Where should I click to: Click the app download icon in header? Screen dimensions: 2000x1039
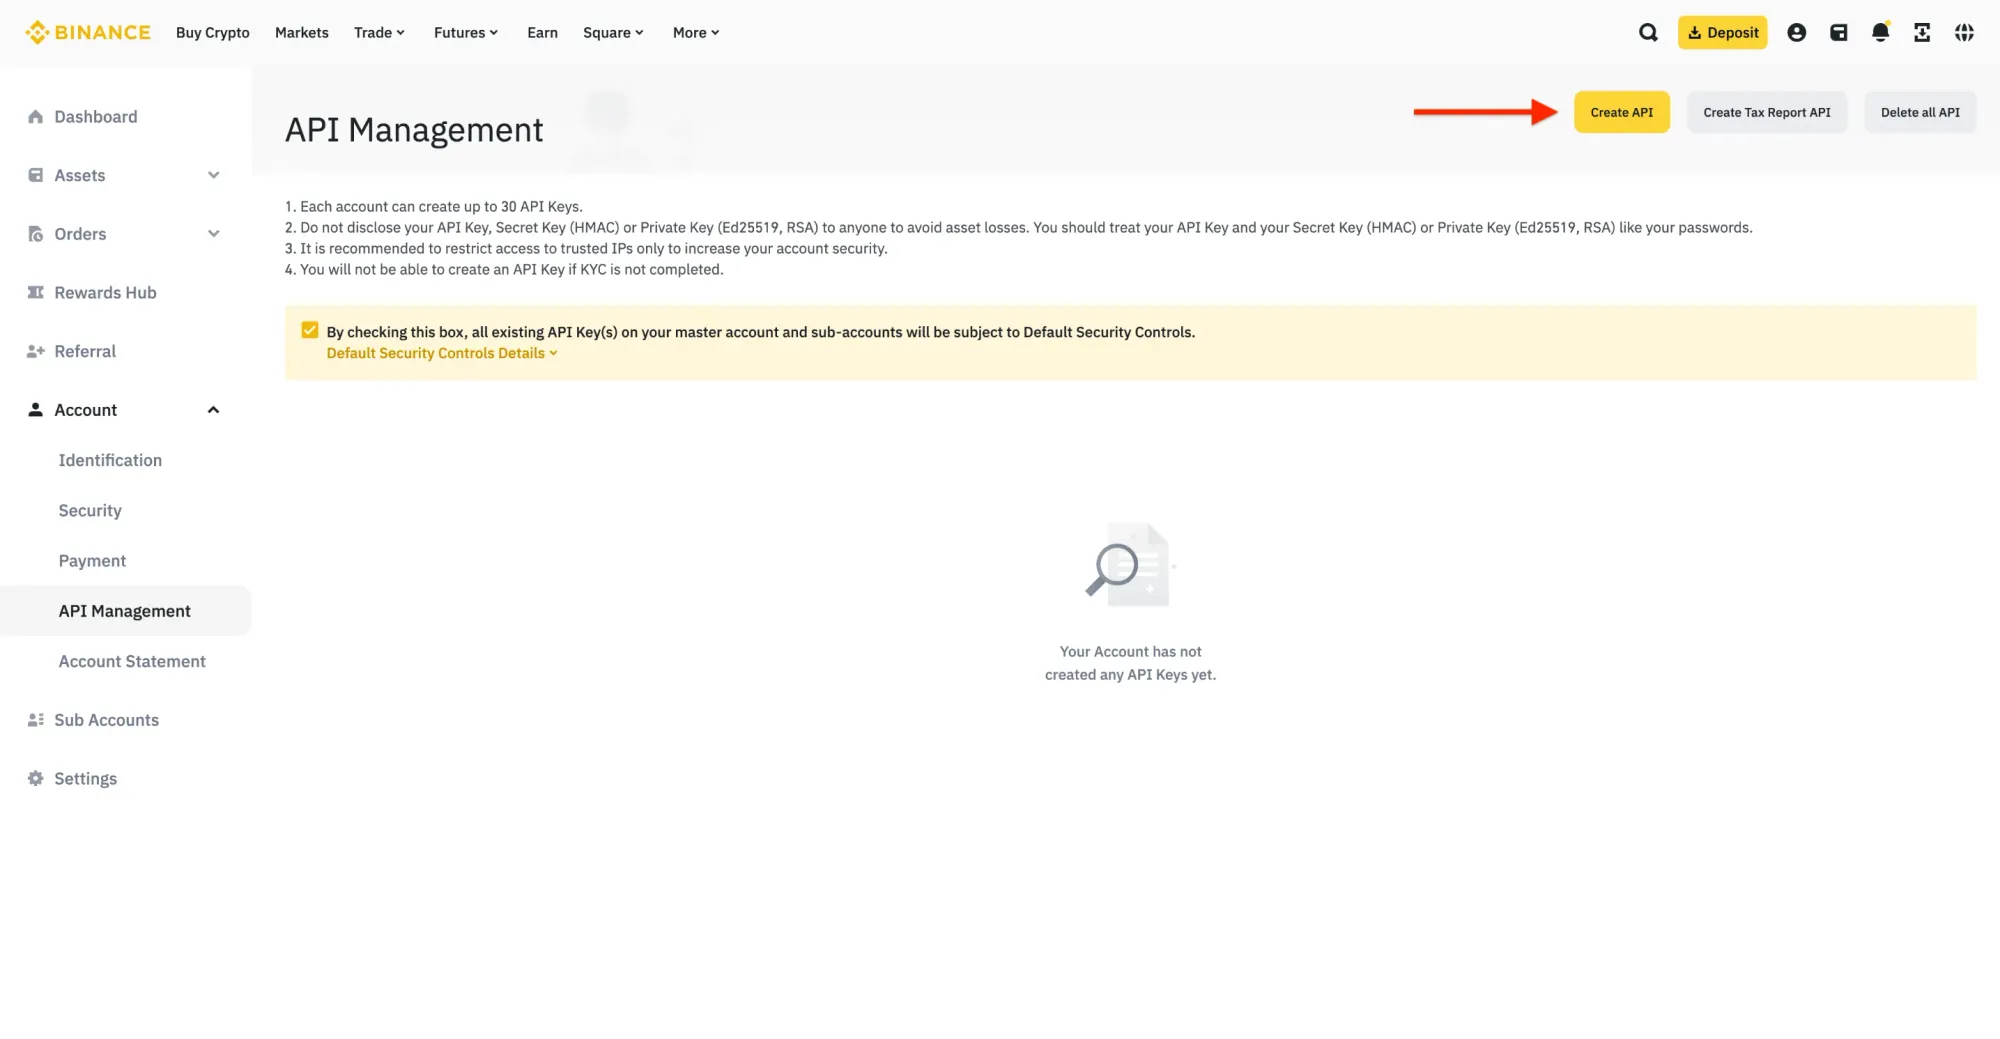coord(1922,33)
